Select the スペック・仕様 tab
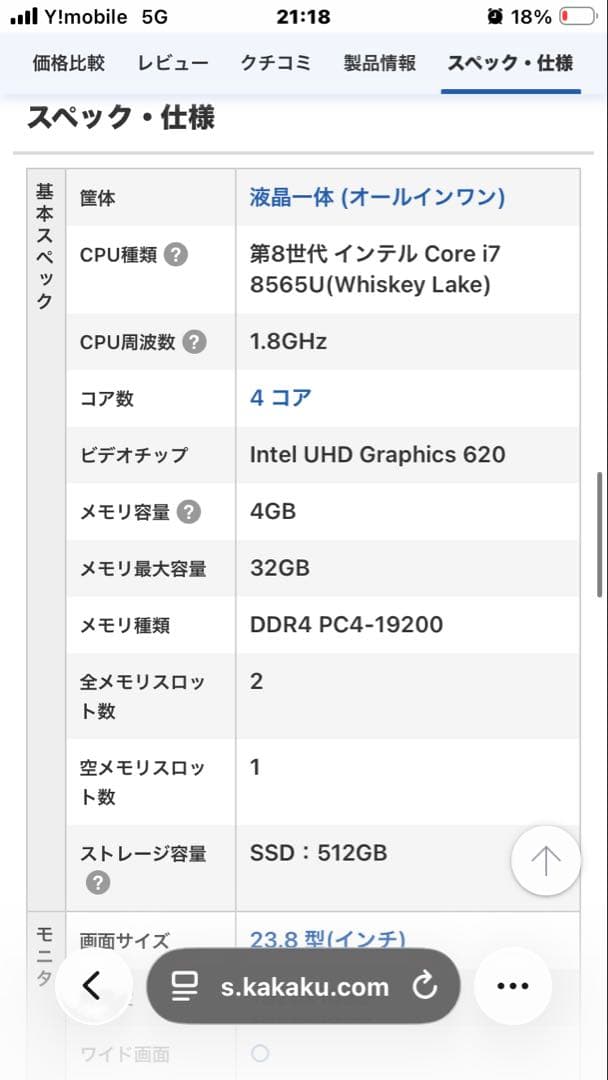The image size is (608, 1080). coord(510,62)
